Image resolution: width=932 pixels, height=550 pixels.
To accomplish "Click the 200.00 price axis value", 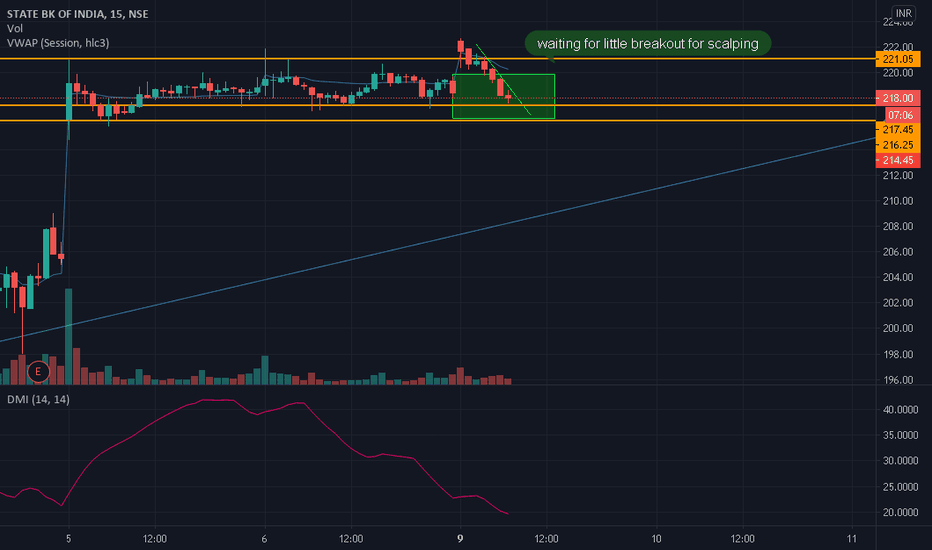I will click(x=898, y=328).
